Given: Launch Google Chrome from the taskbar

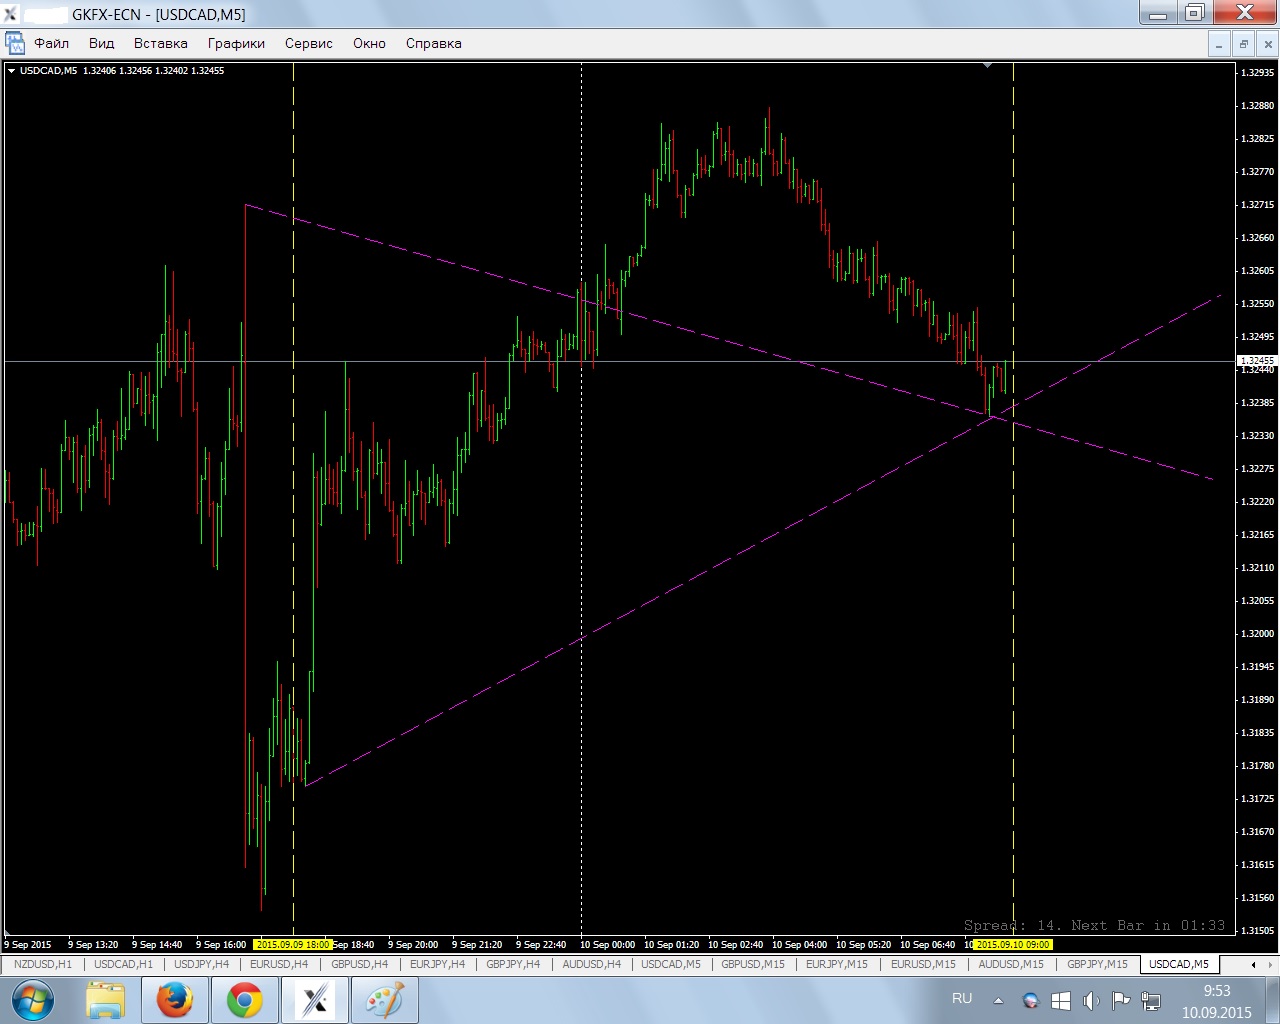Looking at the screenshot, I should click(x=244, y=1000).
